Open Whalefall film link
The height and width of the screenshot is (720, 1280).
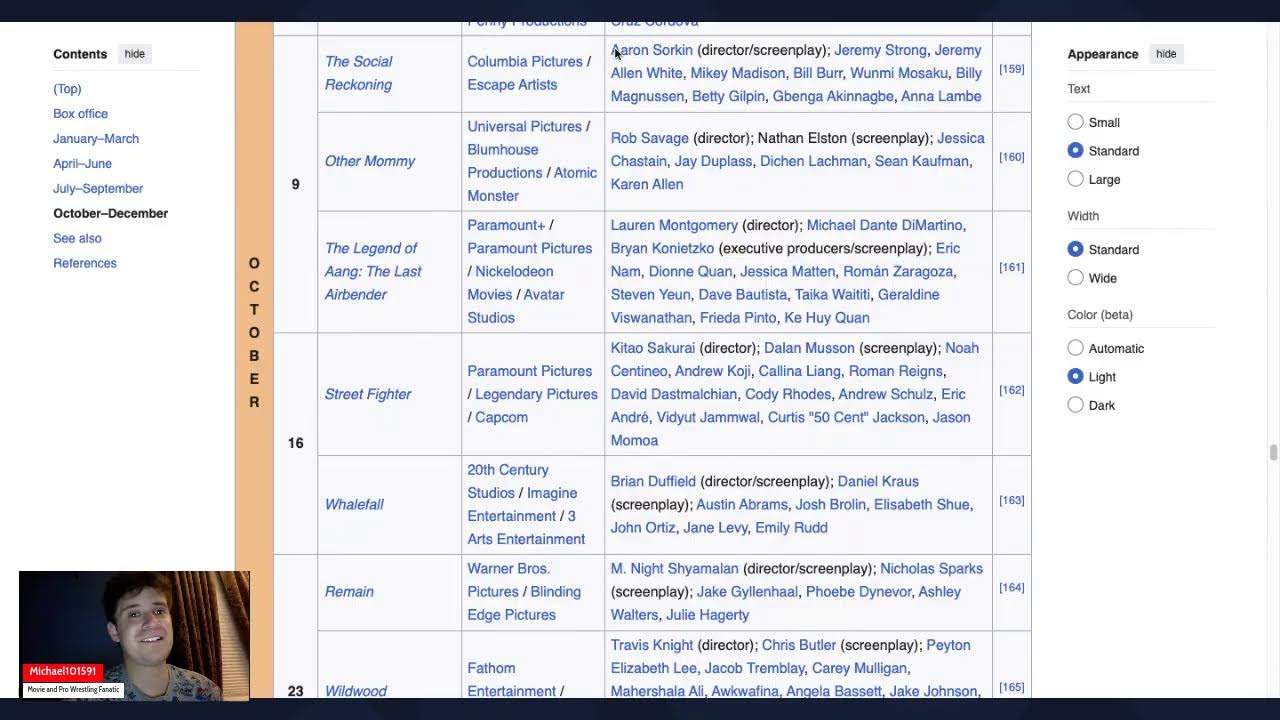coord(354,504)
